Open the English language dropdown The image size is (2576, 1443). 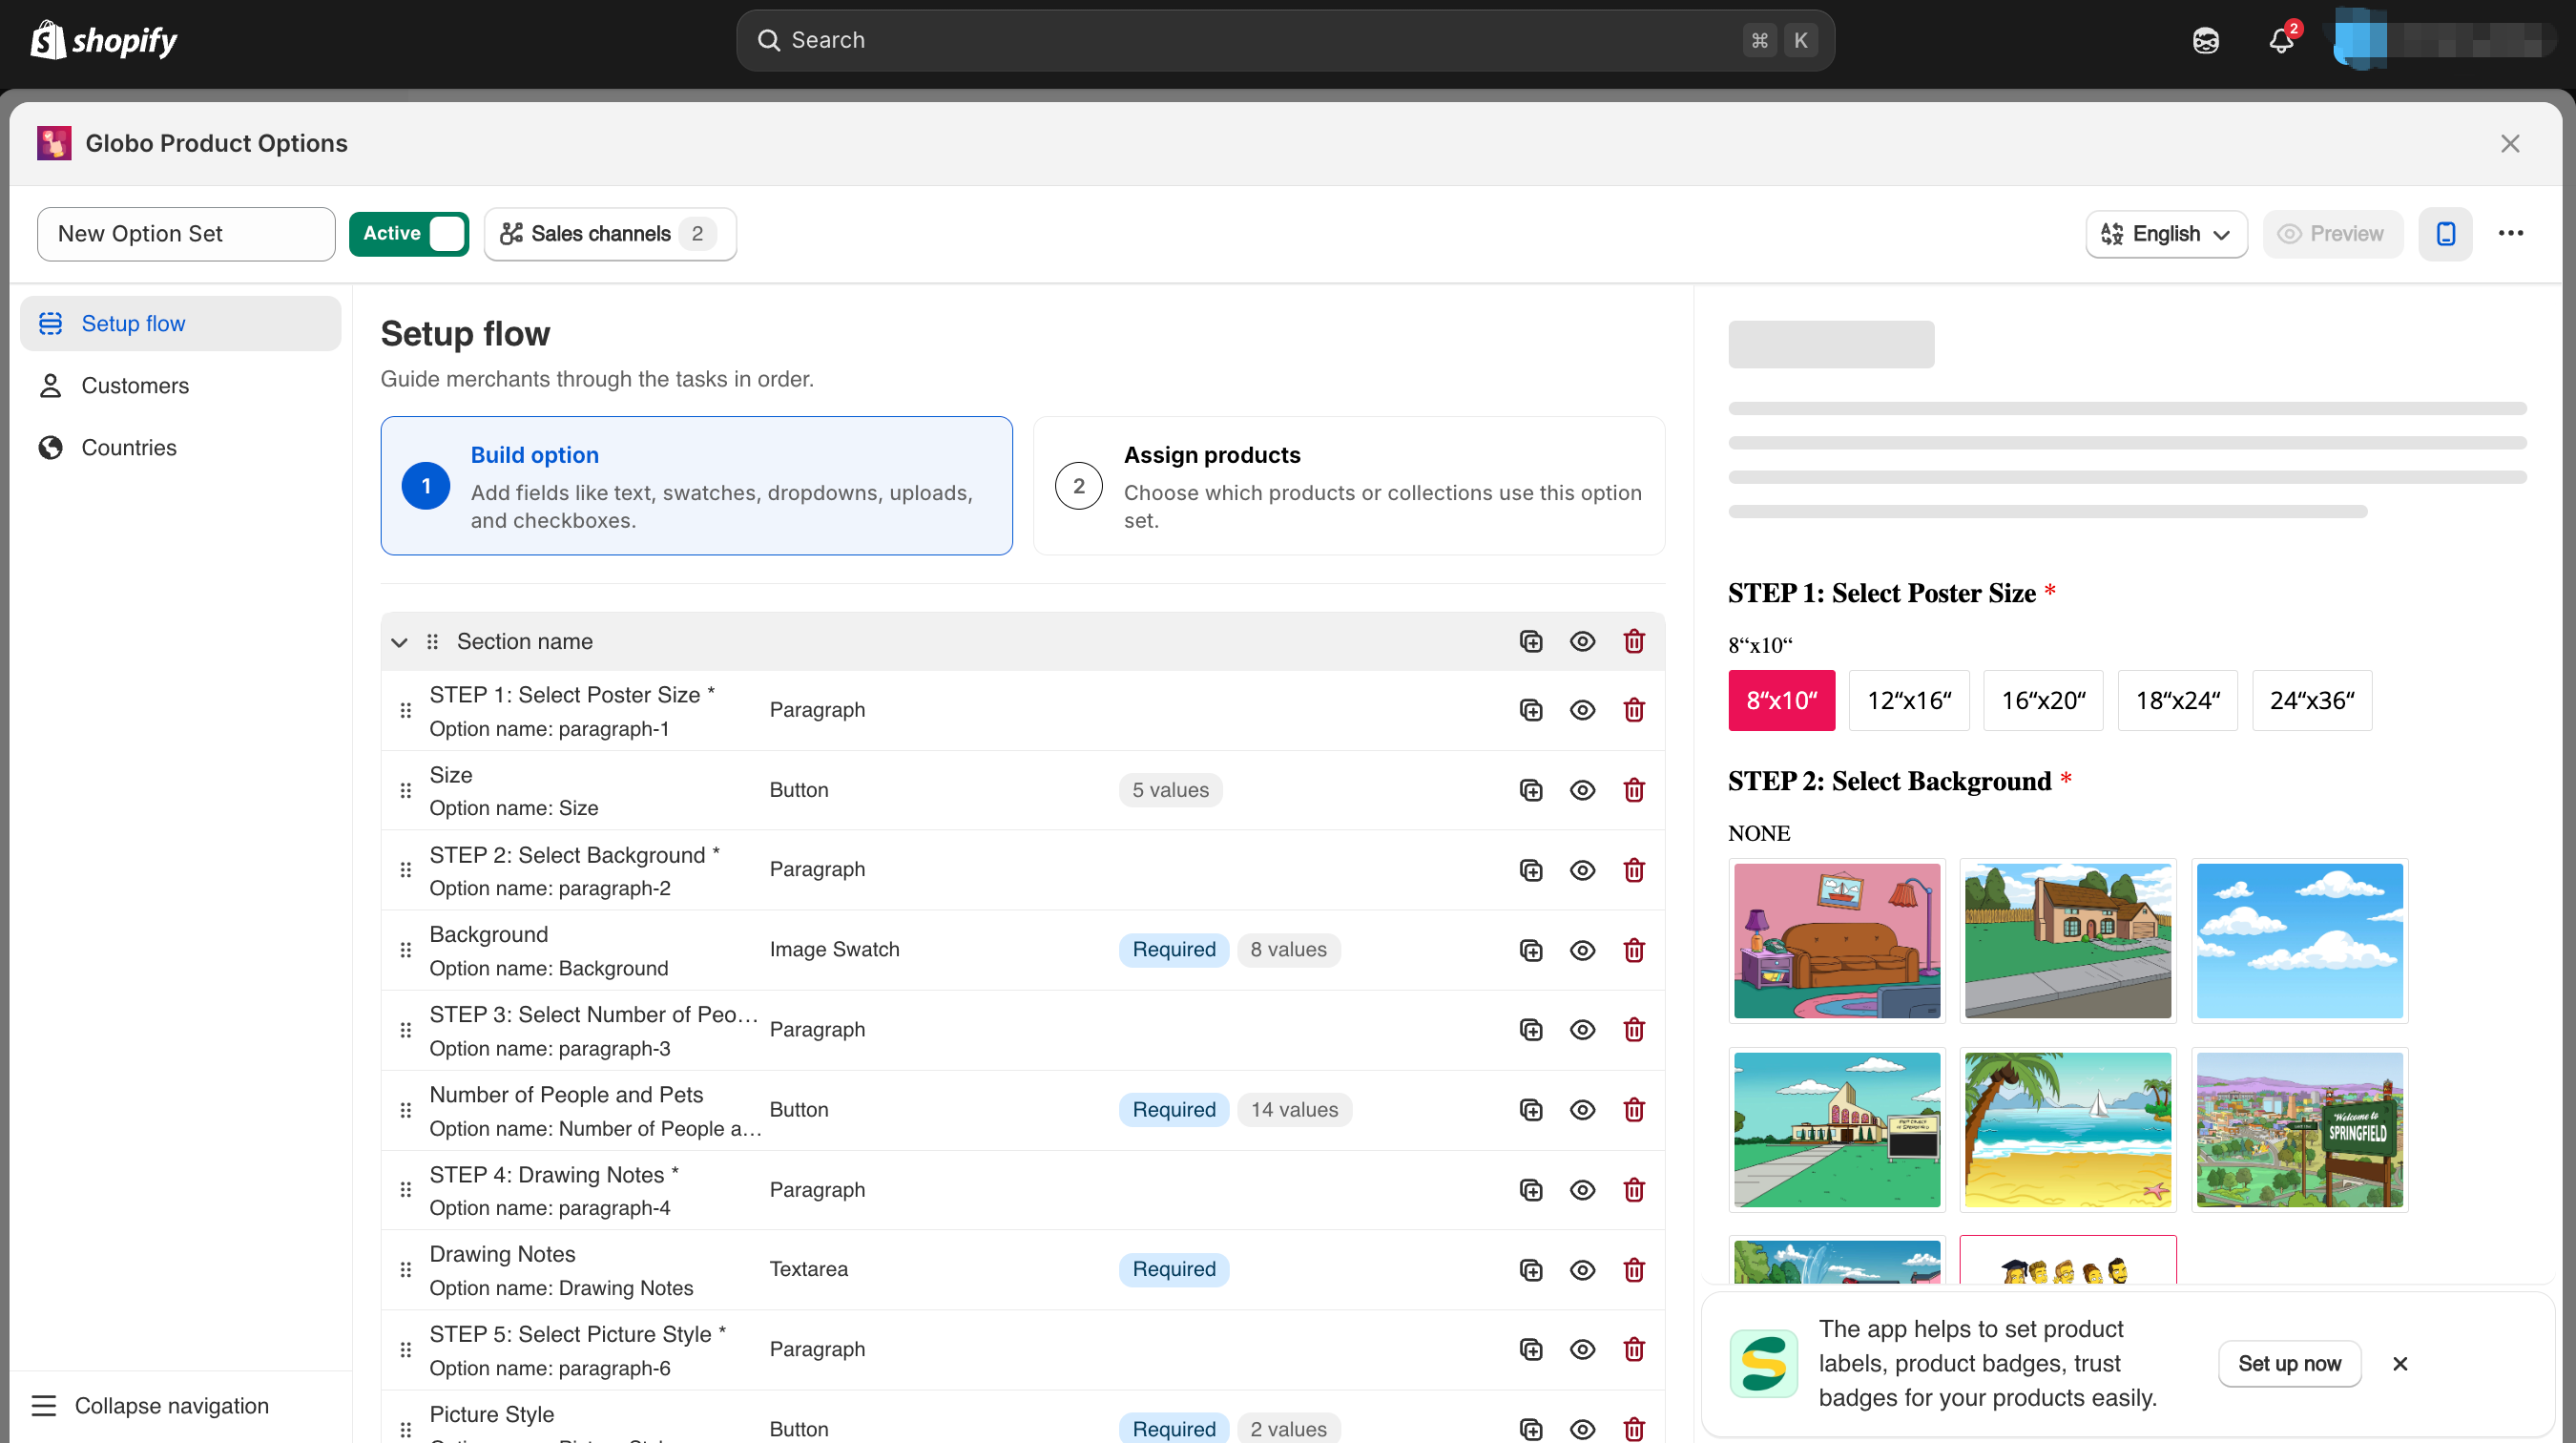[2166, 234]
